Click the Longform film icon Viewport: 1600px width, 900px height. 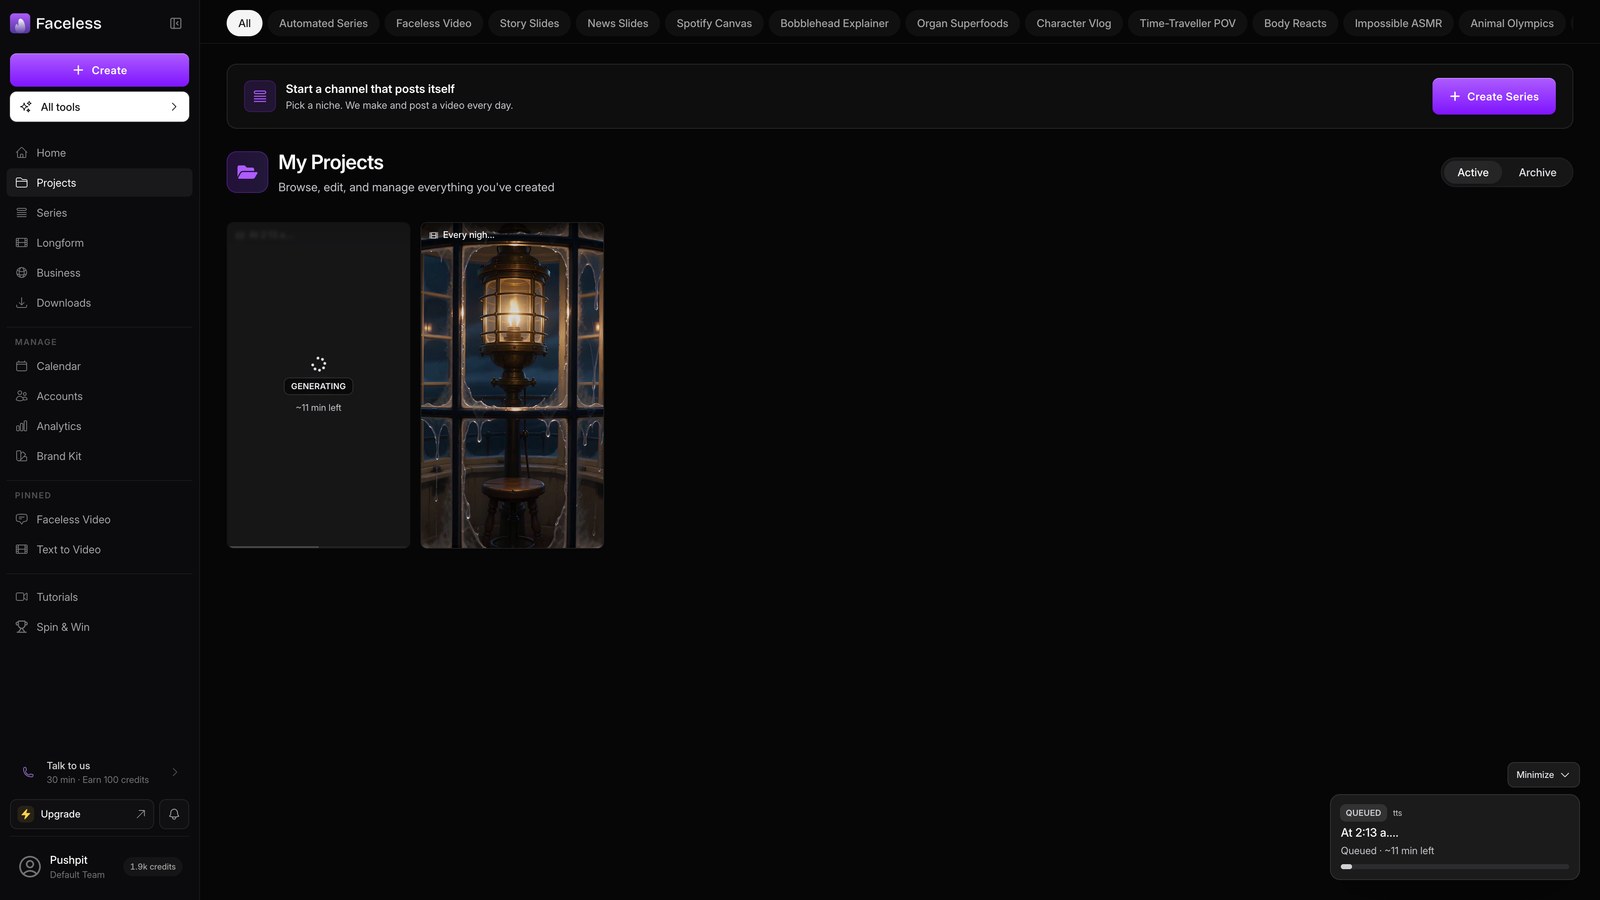click(x=22, y=243)
